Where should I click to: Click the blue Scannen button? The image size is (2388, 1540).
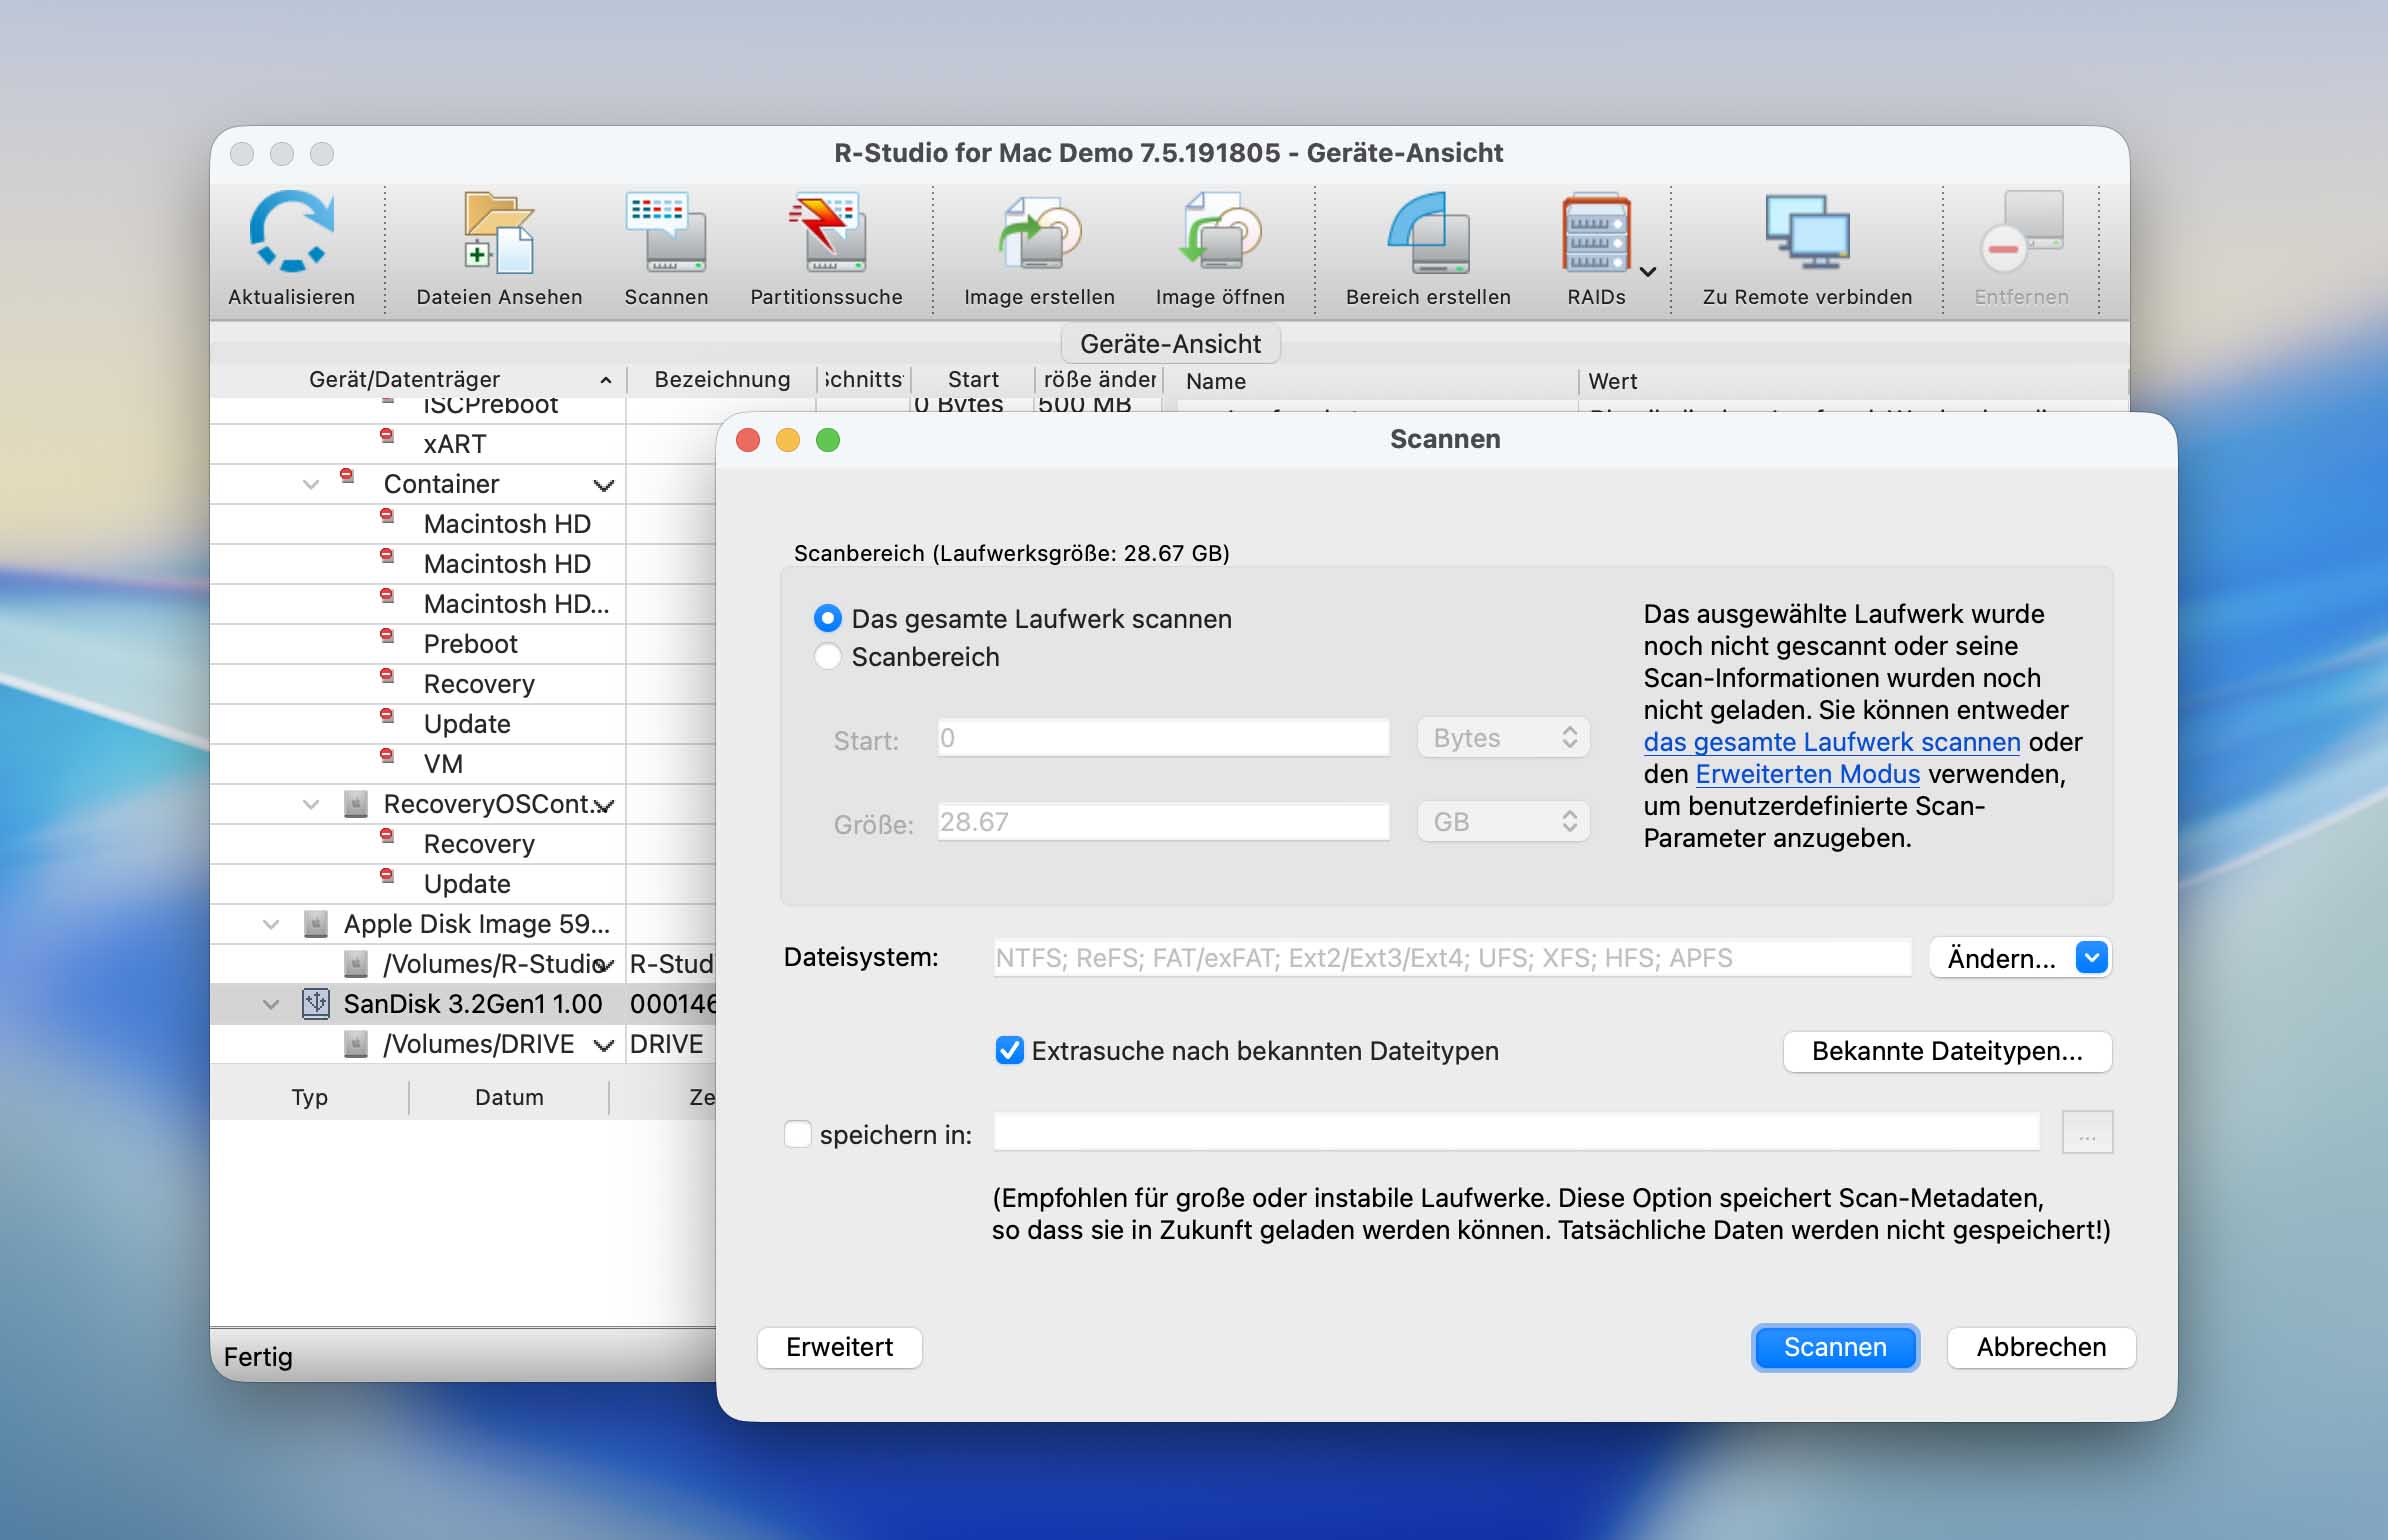(x=1835, y=1347)
